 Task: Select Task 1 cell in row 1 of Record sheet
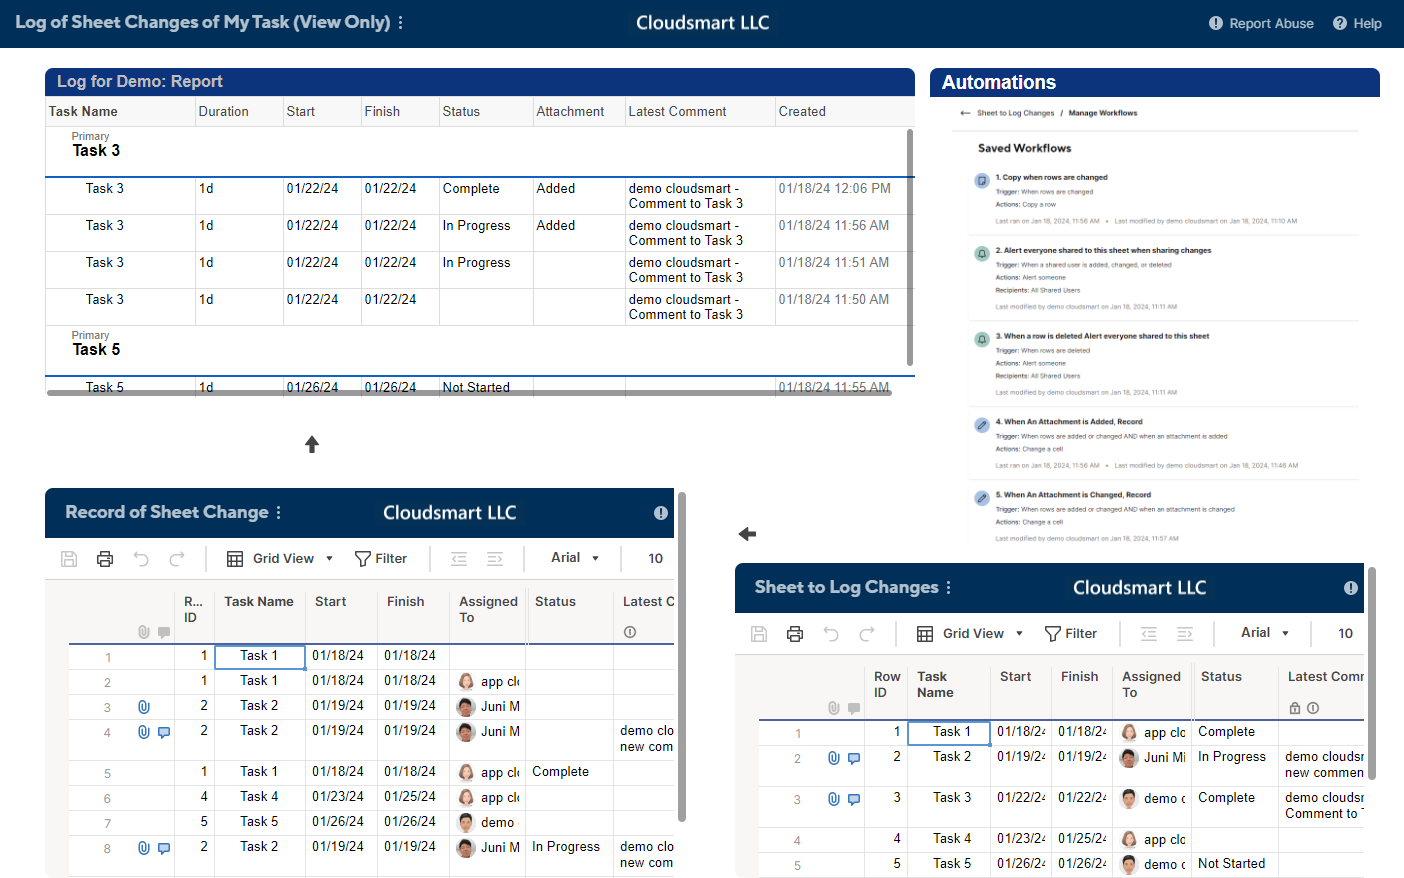[x=260, y=657]
